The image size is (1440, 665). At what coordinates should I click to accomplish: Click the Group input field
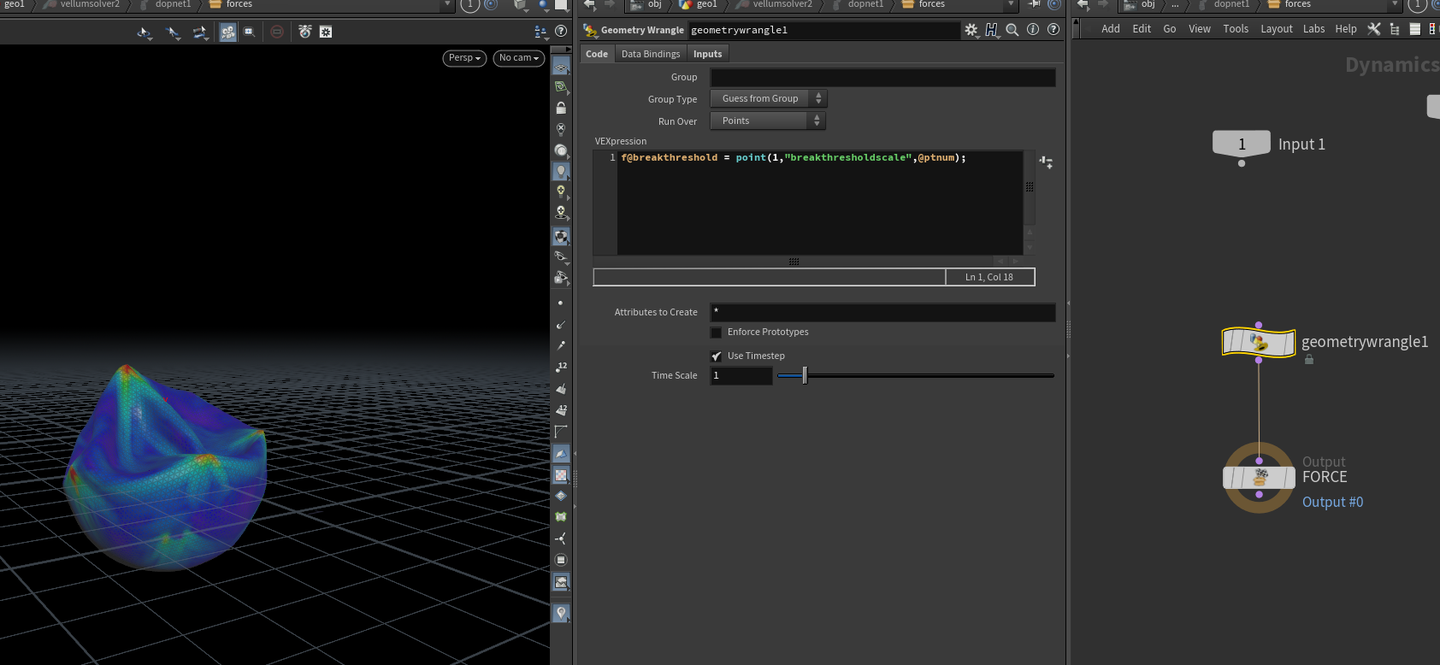click(x=883, y=77)
